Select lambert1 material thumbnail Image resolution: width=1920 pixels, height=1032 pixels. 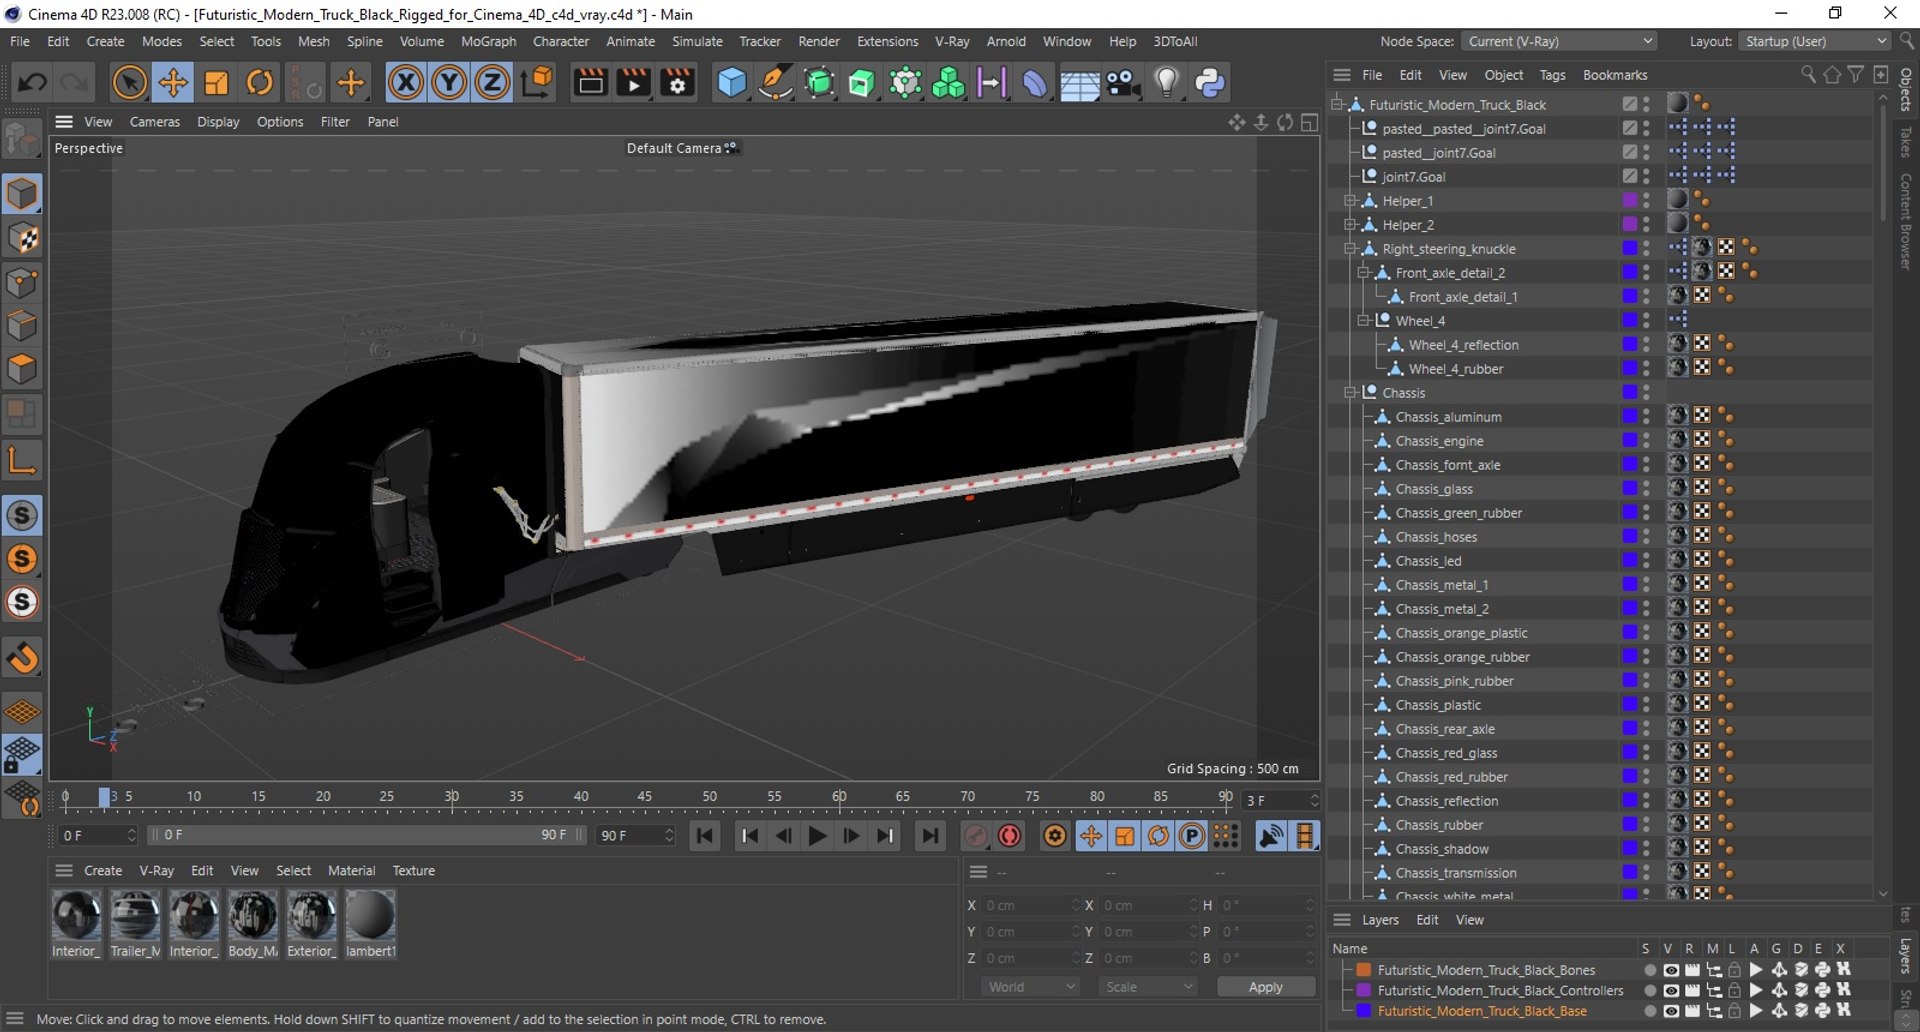point(370,925)
